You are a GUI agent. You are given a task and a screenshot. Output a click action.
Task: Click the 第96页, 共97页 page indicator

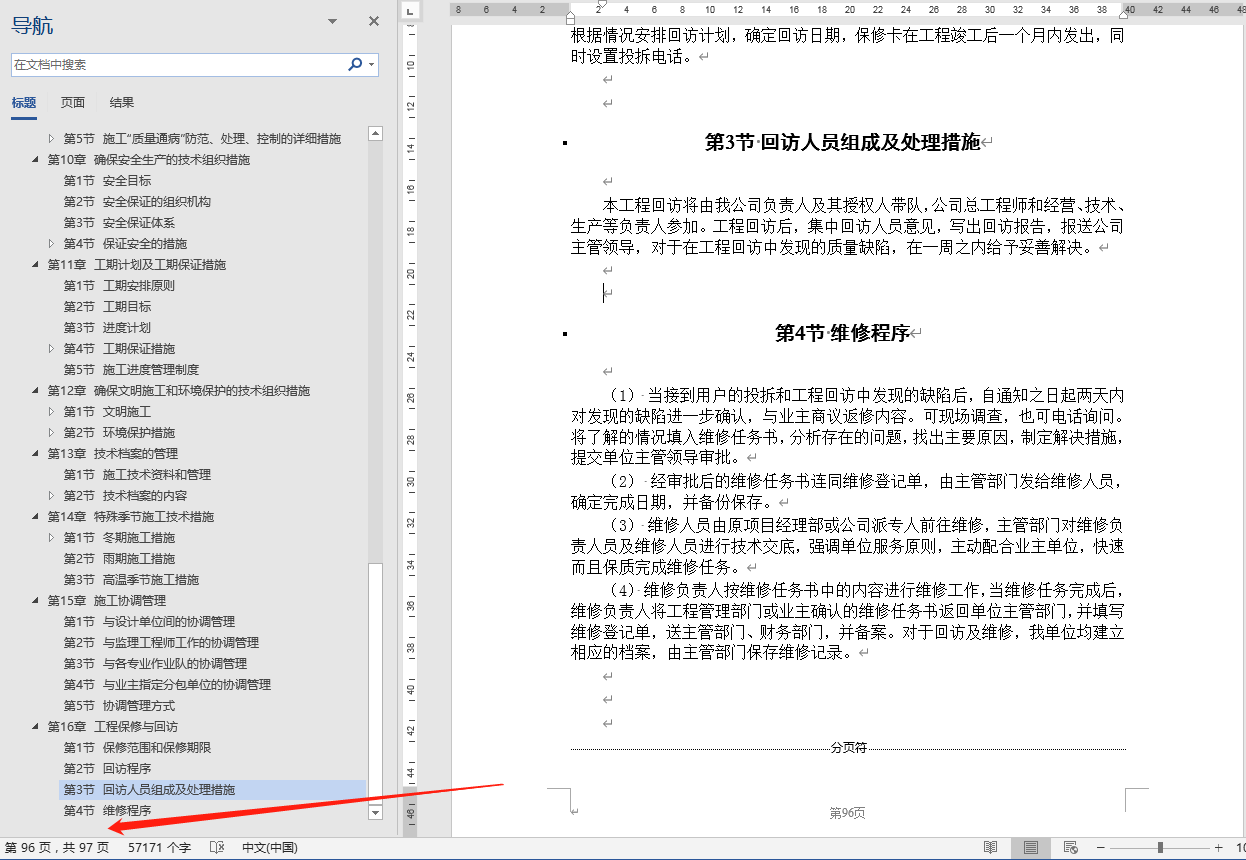click(x=58, y=845)
